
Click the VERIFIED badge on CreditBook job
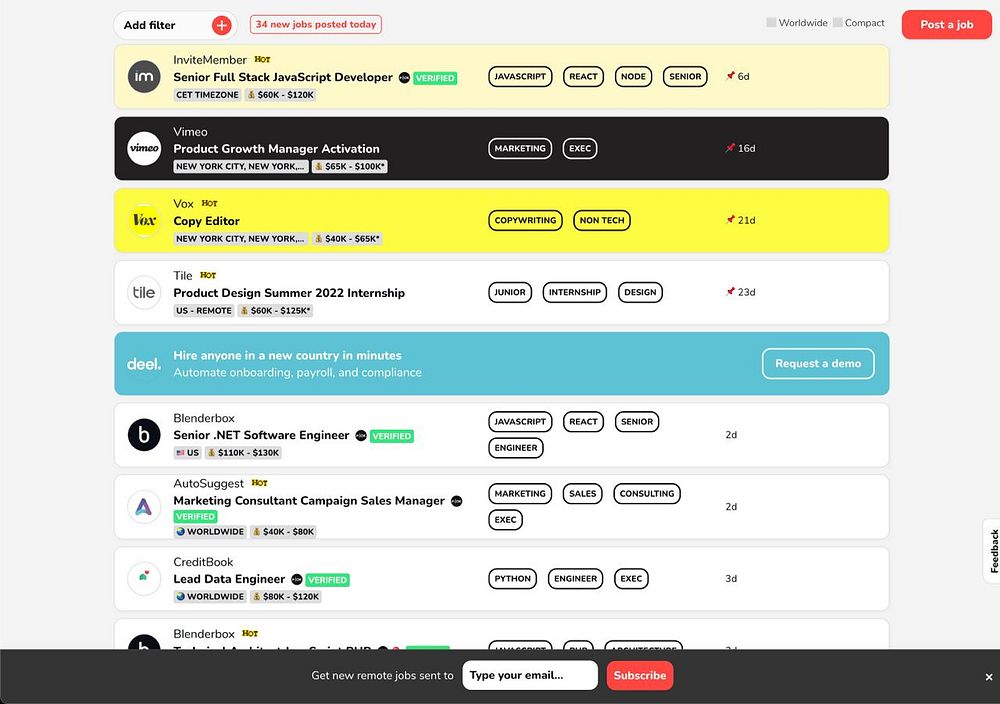(327, 580)
